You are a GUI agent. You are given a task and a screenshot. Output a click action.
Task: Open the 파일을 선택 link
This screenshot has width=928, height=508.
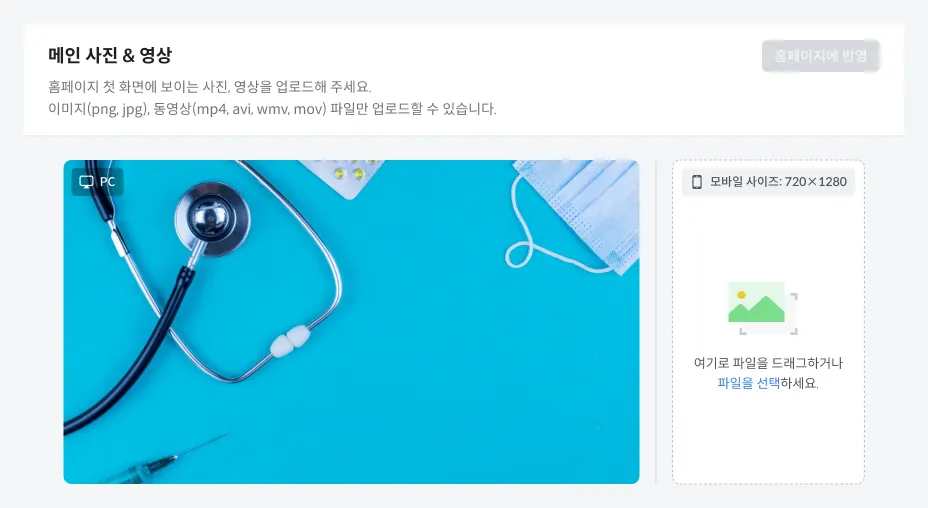[x=748, y=383]
